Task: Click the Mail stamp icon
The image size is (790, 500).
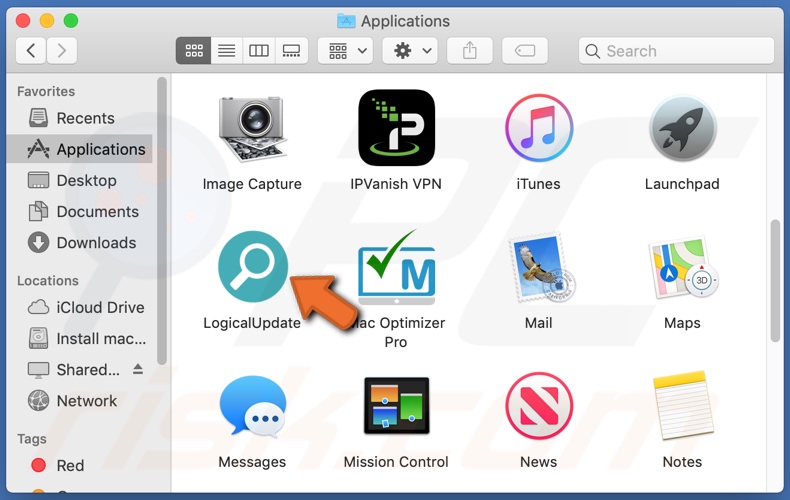Action: pos(541,267)
